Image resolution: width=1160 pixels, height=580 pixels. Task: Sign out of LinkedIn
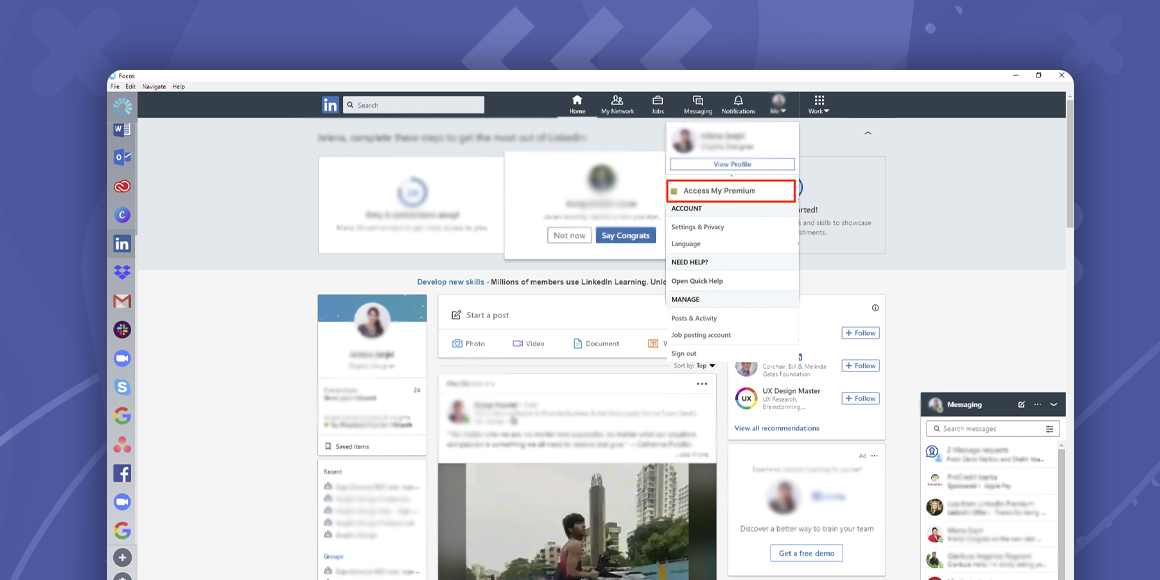click(x=684, y=354)
